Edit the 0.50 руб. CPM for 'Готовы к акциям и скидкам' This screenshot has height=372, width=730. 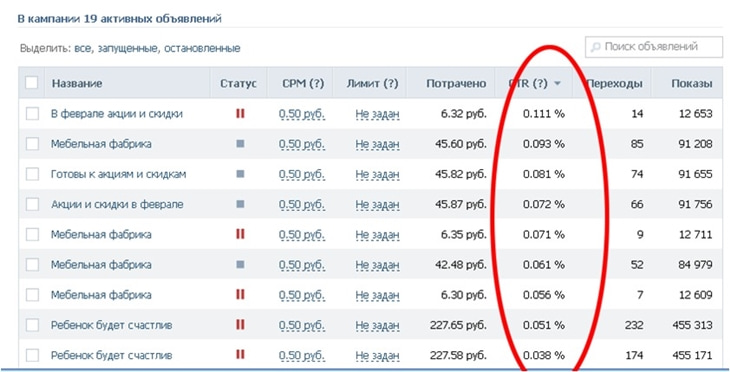(x=302, y=175)
